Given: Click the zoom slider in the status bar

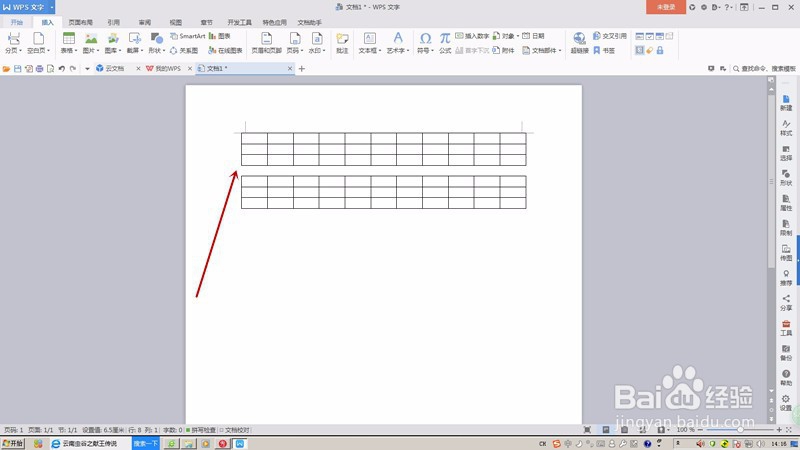Looking at the screenshot, I should pos(740,430).
